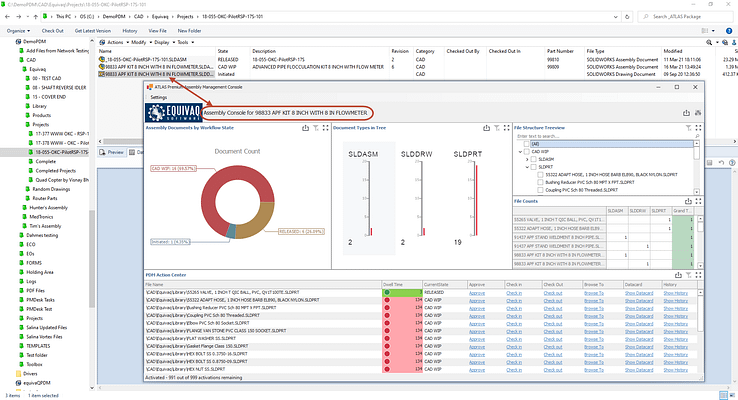Click the PDM search icon above file list
This screenshot has height=400, width=738.
click(709, 42)
